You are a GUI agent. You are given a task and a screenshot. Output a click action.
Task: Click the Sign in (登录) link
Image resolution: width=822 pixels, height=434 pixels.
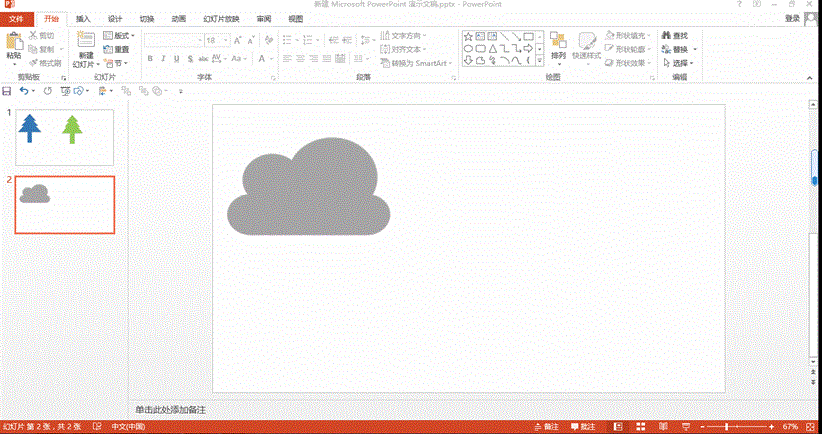(x=792, y=18)
